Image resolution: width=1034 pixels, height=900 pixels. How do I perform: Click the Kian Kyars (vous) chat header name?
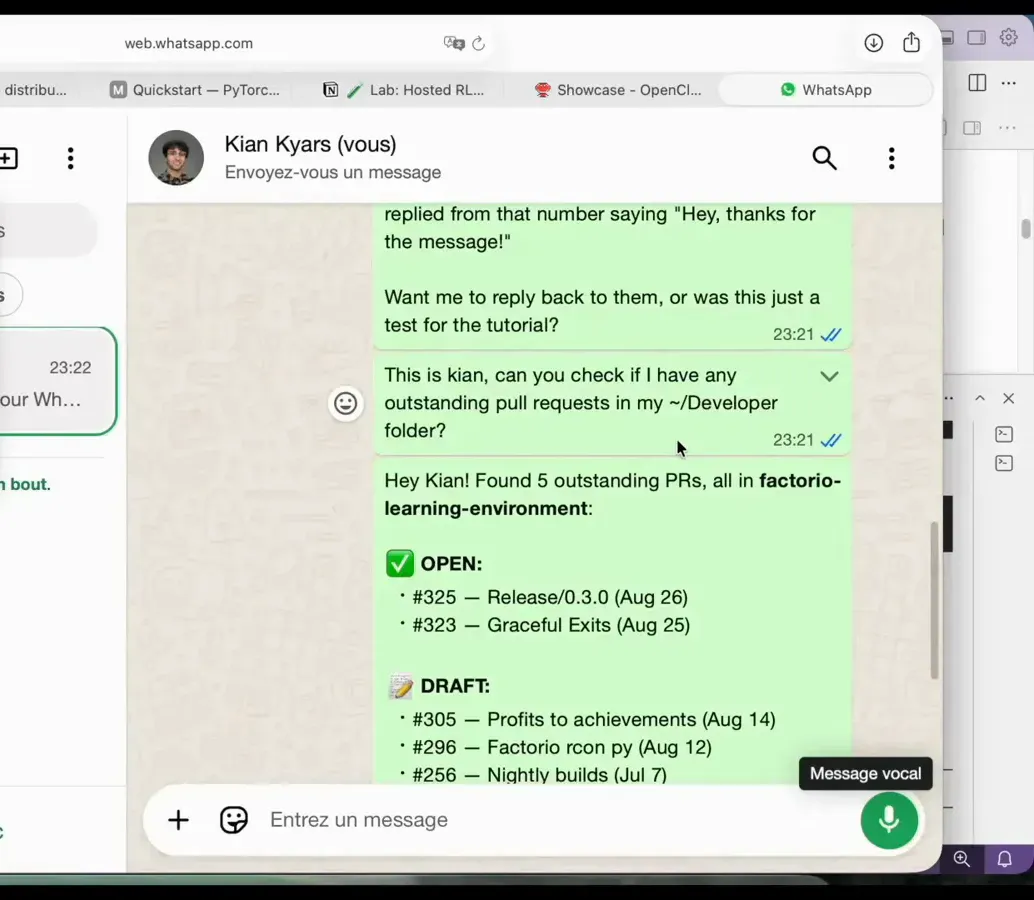click(x=310, y=144)
